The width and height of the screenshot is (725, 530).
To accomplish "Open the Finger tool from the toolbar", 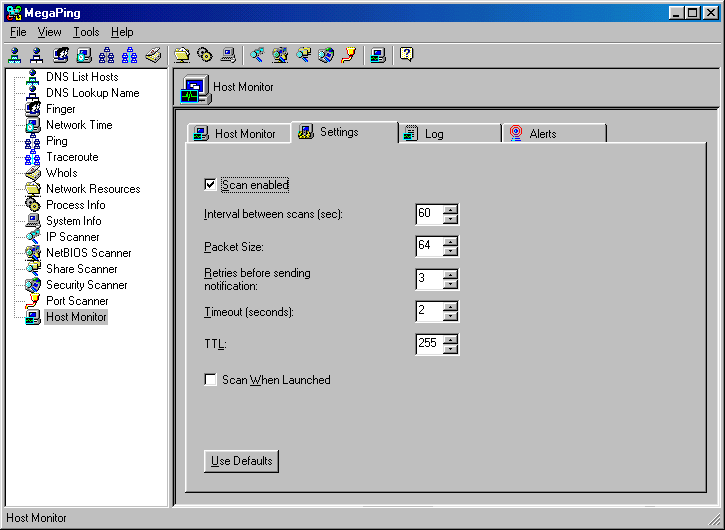I will (x=61, y=55).
